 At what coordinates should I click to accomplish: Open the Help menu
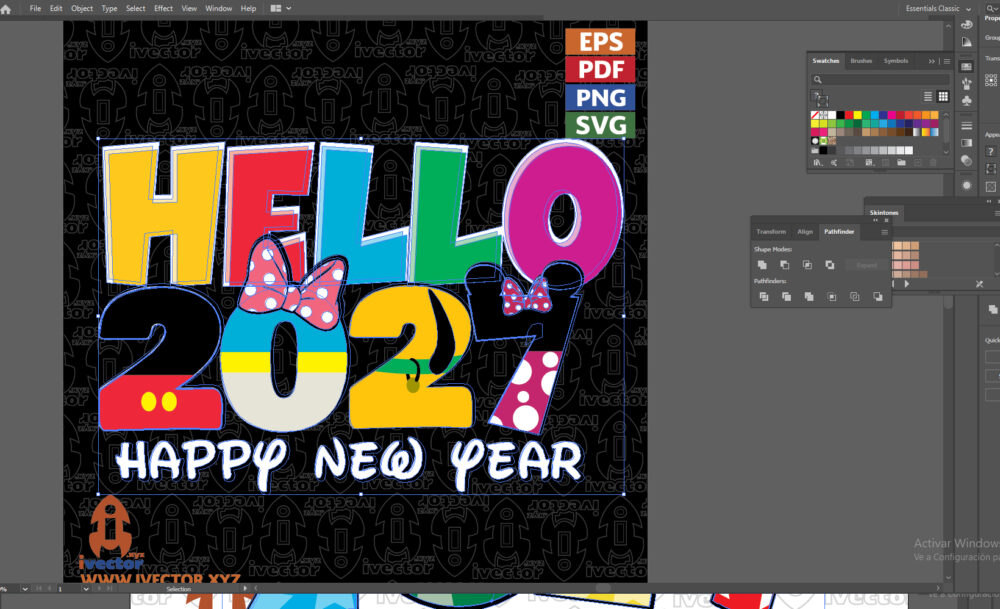click(248, 8)
